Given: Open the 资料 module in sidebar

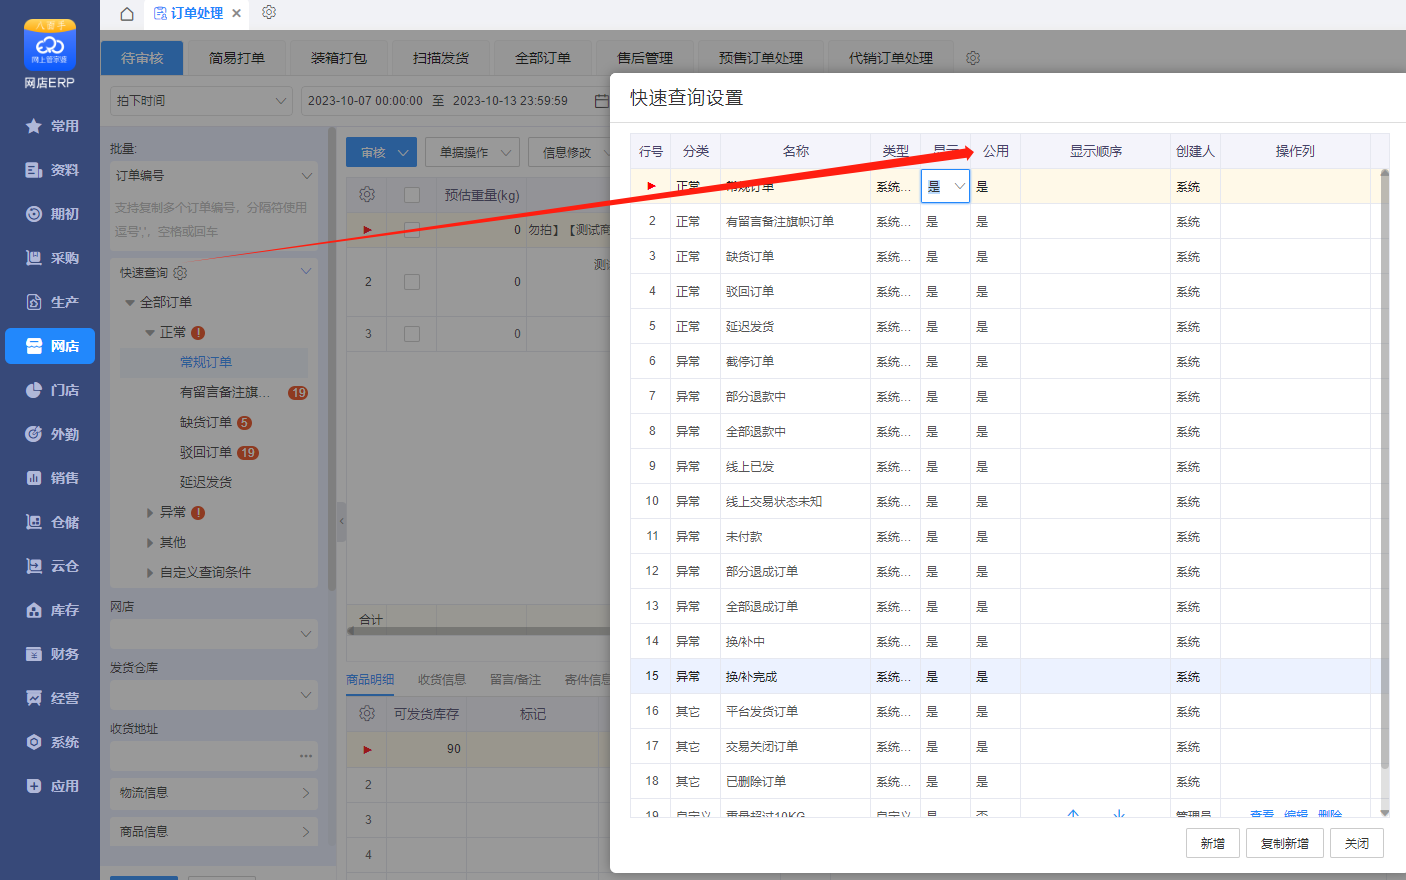Looking at the screenshot, I should tap(50, 170).
